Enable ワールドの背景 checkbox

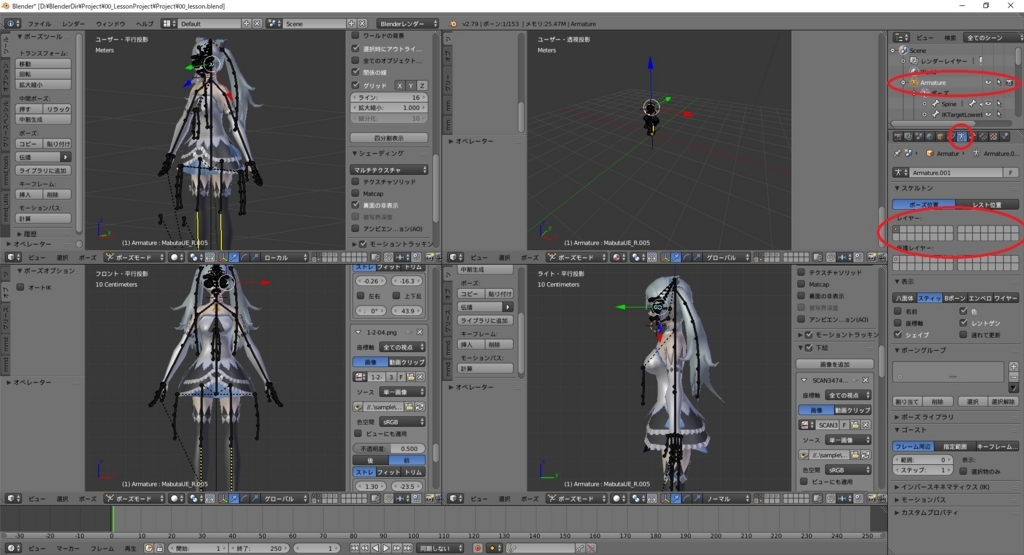point(355,35)
